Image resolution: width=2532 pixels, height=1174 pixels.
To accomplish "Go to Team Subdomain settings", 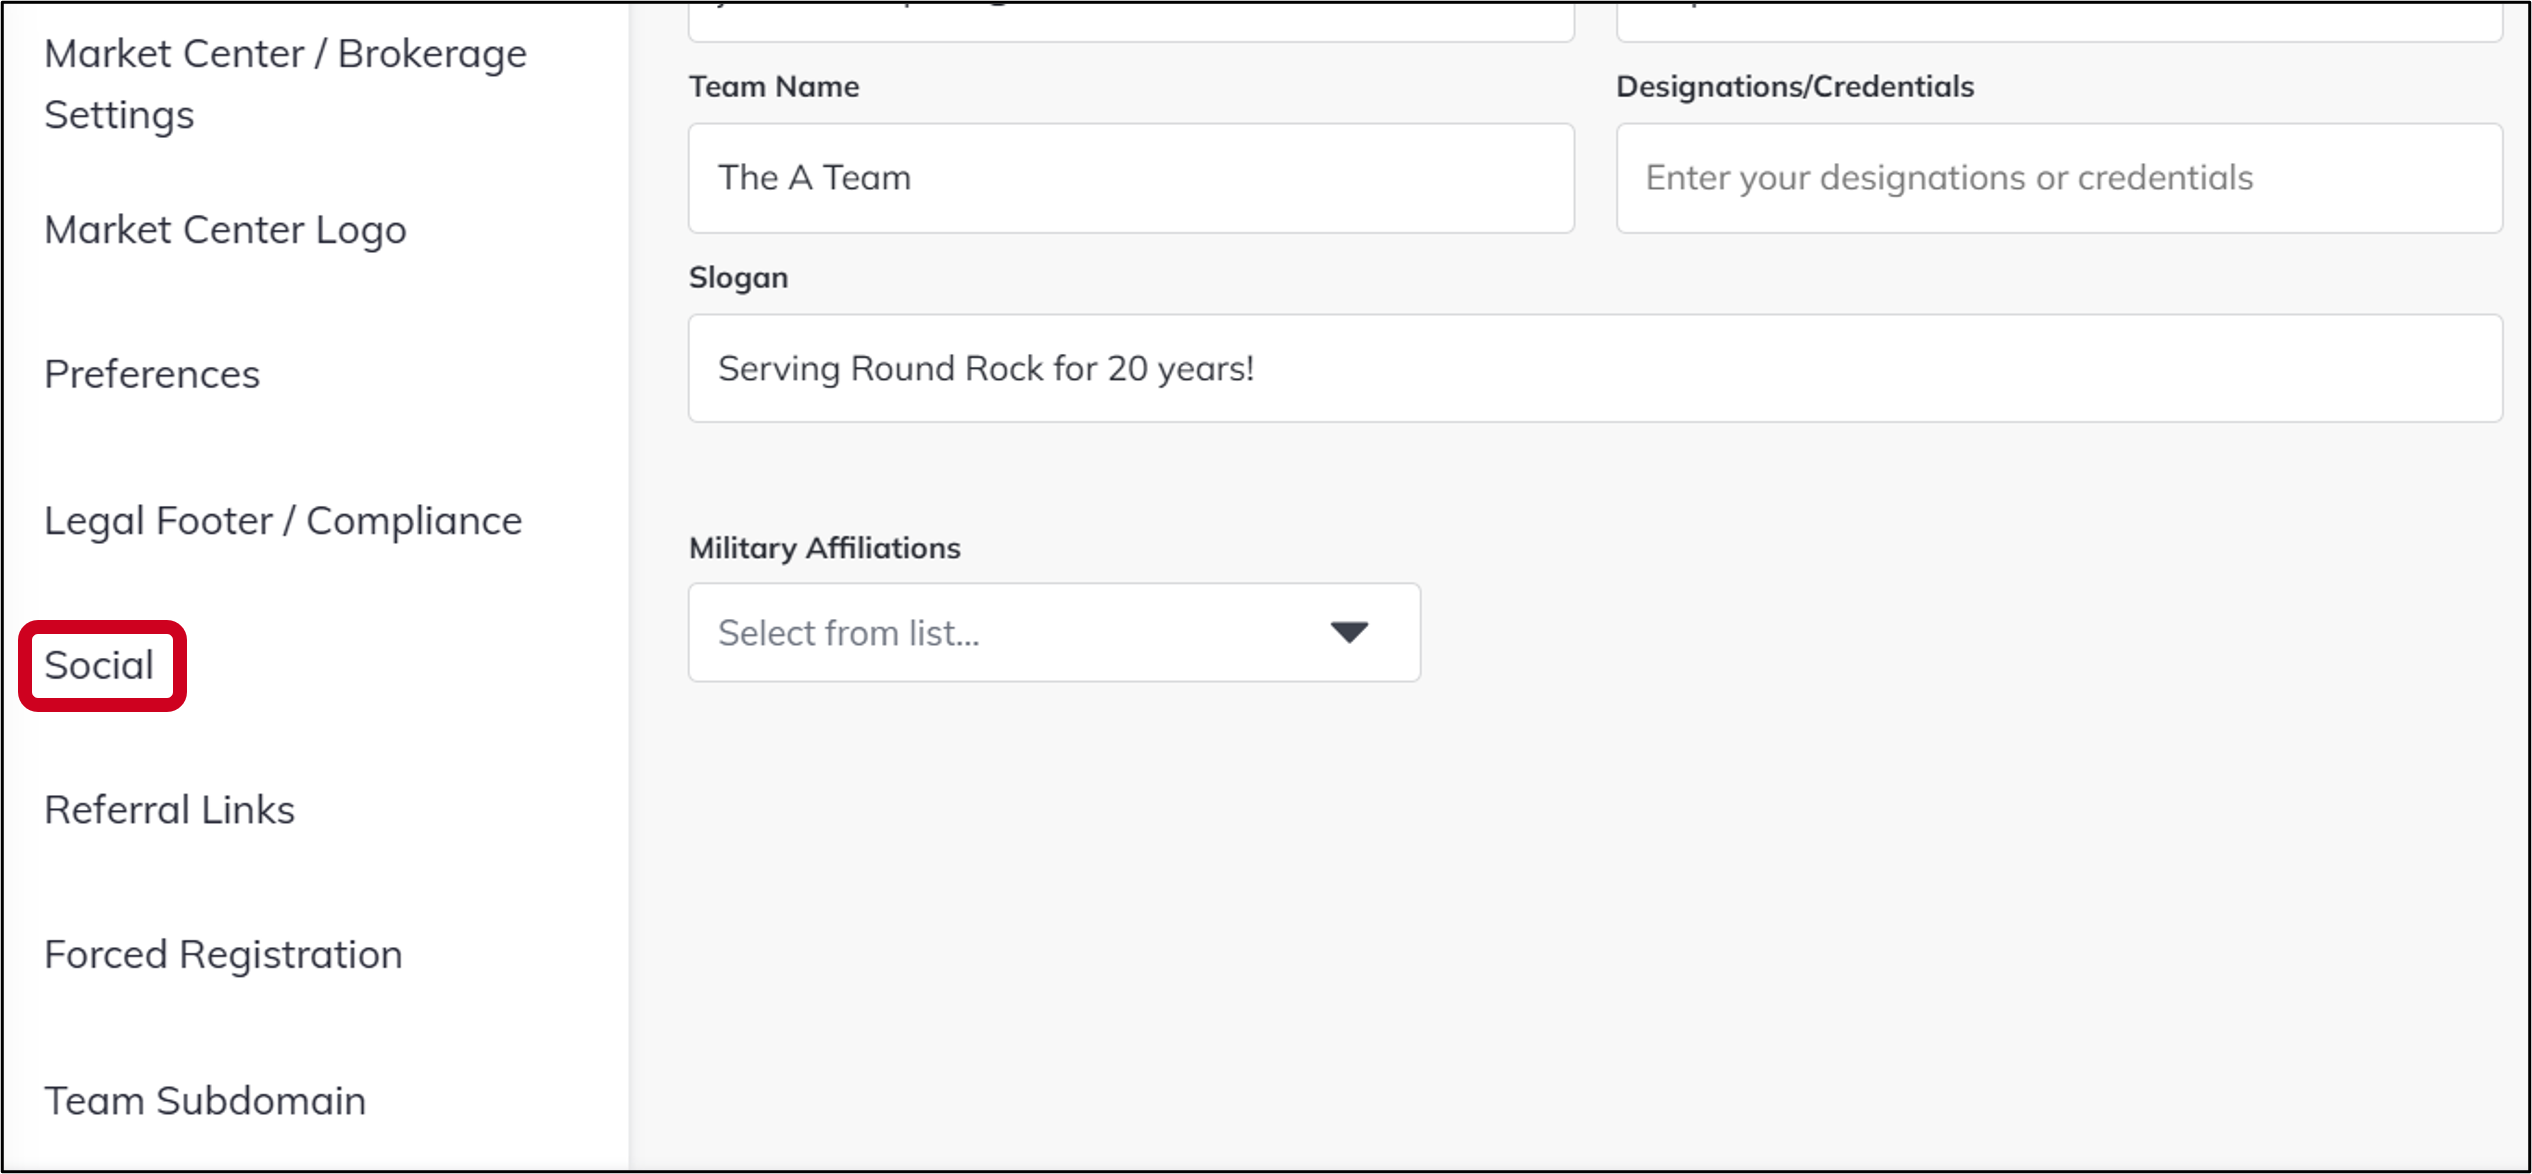I will [205, 1100].
